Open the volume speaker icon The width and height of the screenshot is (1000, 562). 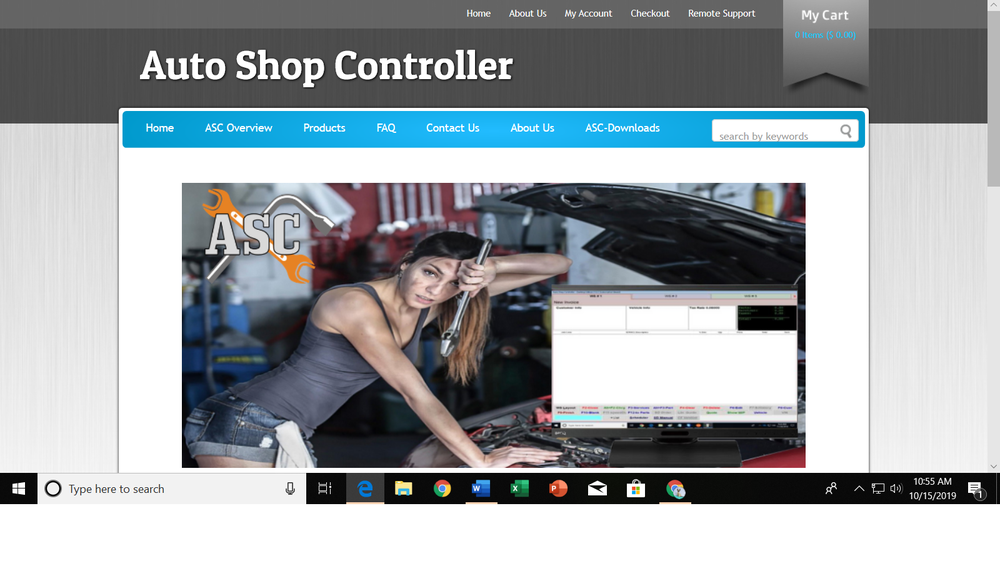896,489
